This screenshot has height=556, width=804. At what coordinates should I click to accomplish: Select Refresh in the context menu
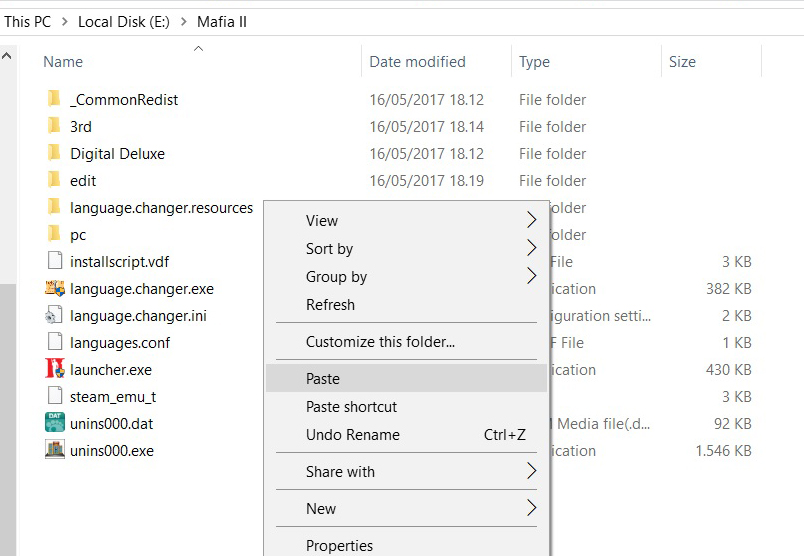[330, 305]
